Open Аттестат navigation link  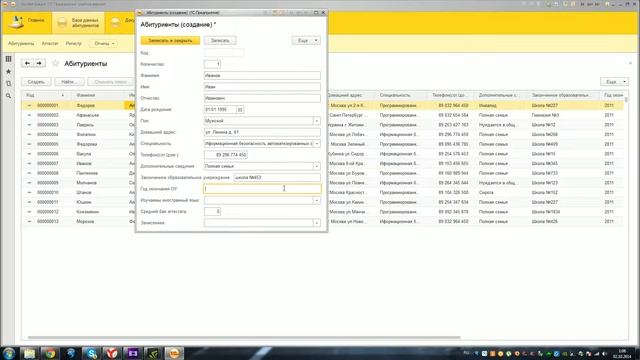click(x=50, y=43)
